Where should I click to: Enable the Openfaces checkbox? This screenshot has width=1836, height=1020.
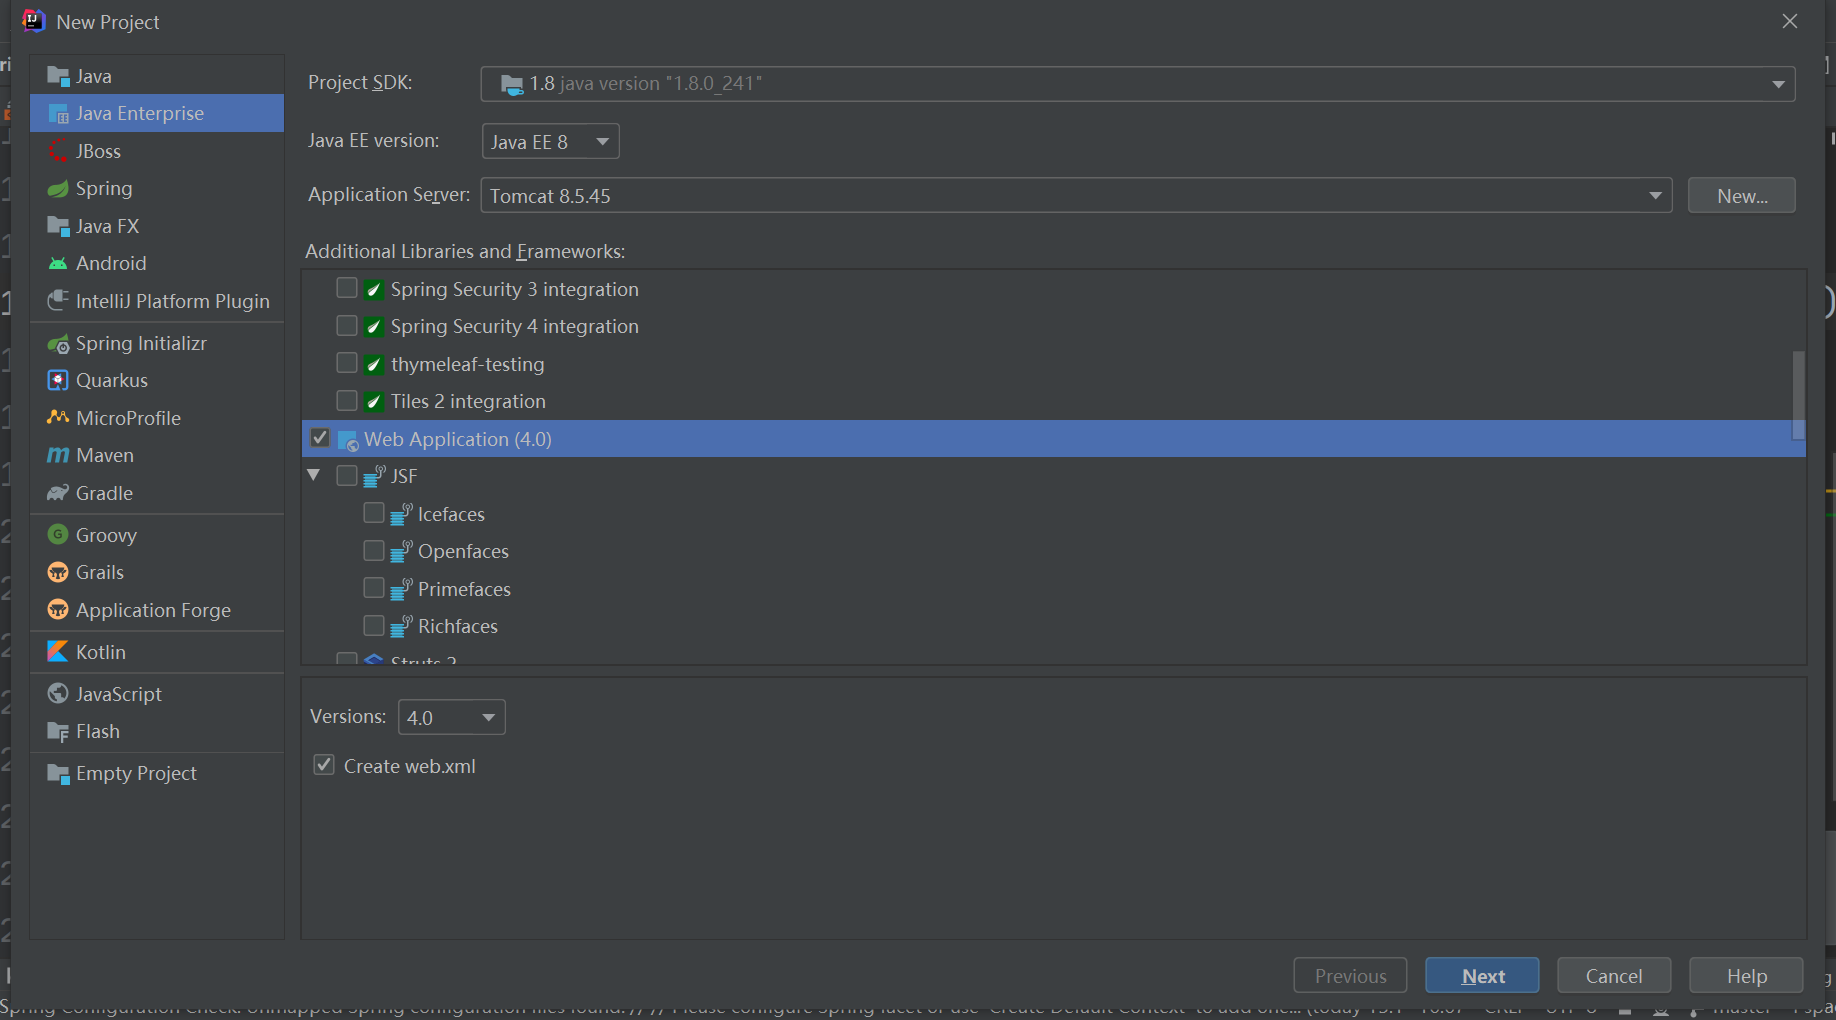click(x=374, y=551)
